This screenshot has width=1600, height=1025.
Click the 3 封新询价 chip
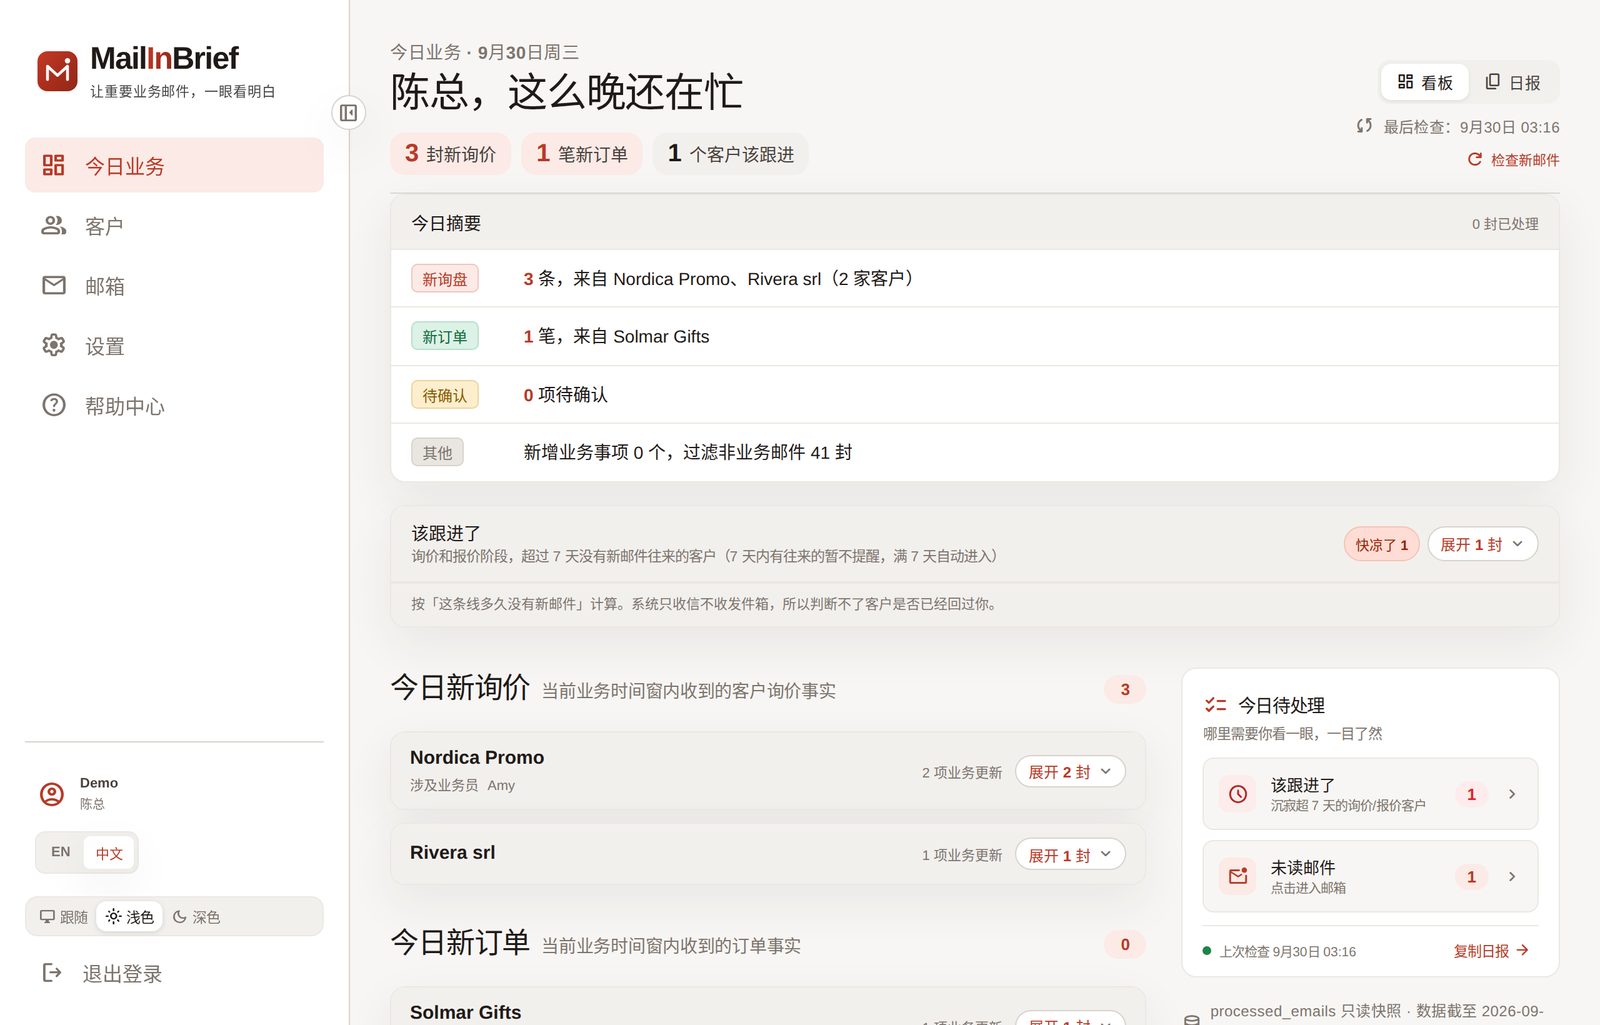[450, 154]
